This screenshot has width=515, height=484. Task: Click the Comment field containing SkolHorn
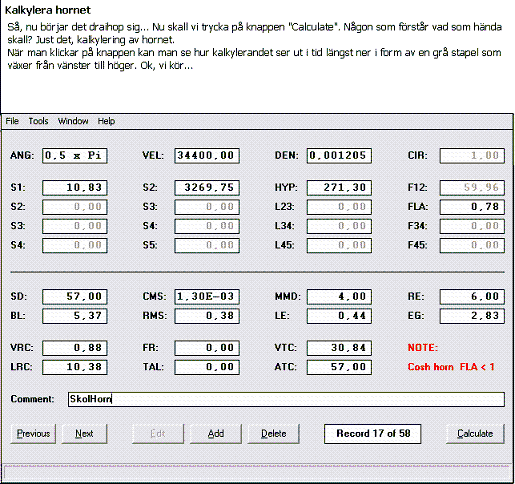click(x=286, y=399)
